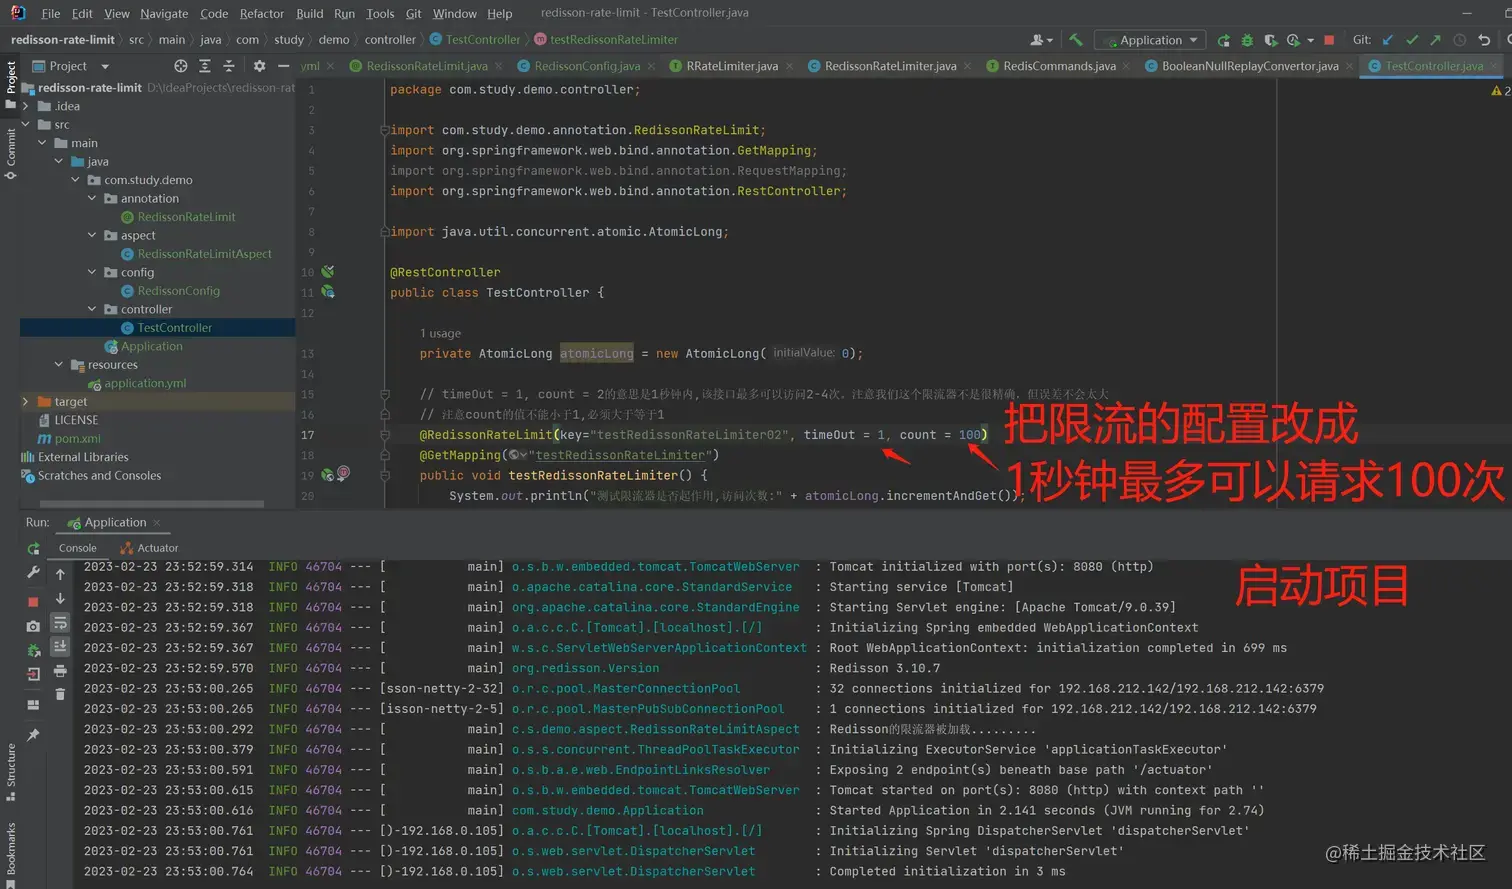Collapse the controller package
Screen dimensions: 1512x889
click(x=92, y=310)
